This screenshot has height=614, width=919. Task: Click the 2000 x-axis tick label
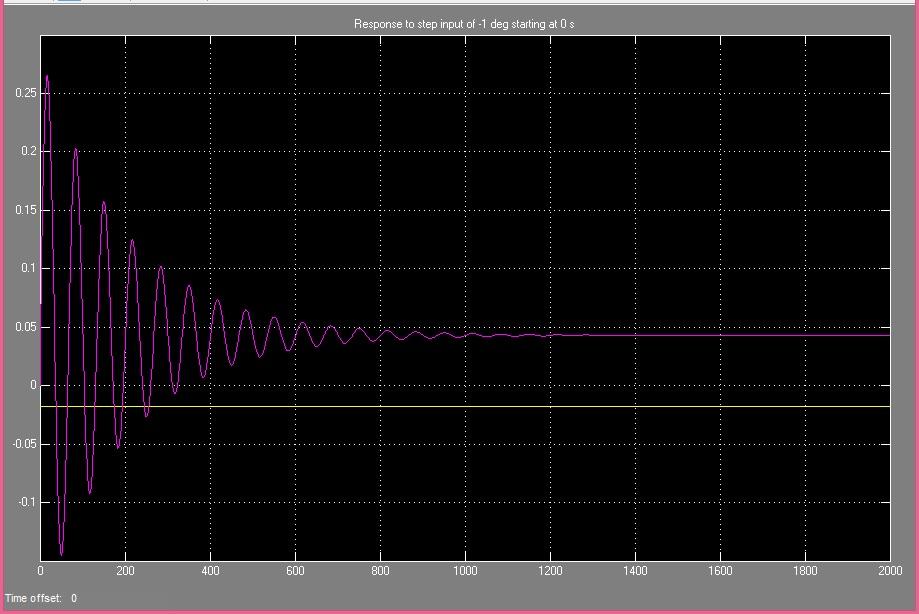[x=888, y=571]
